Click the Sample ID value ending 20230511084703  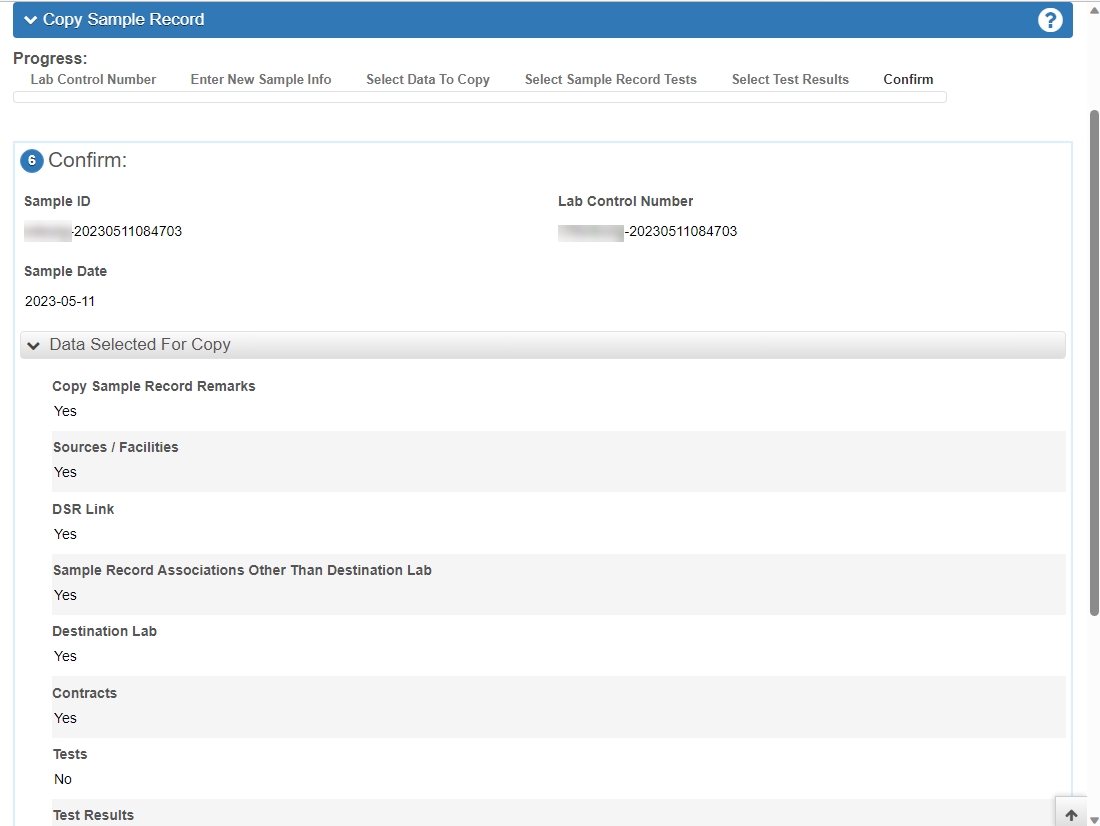point(103,232)
